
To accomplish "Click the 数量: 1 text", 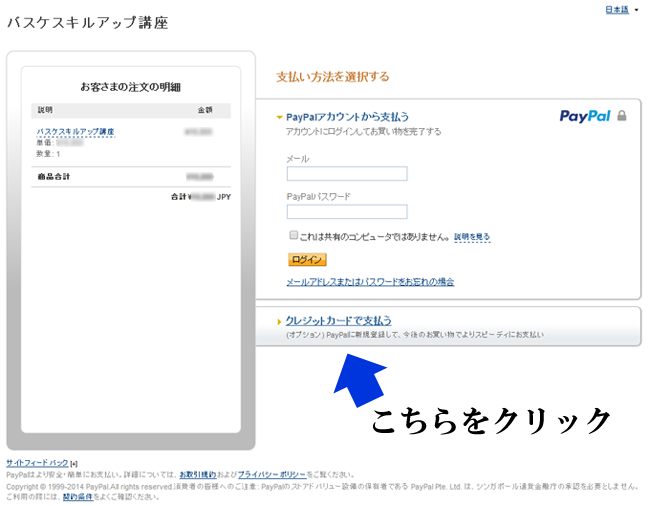I will 48,154.
